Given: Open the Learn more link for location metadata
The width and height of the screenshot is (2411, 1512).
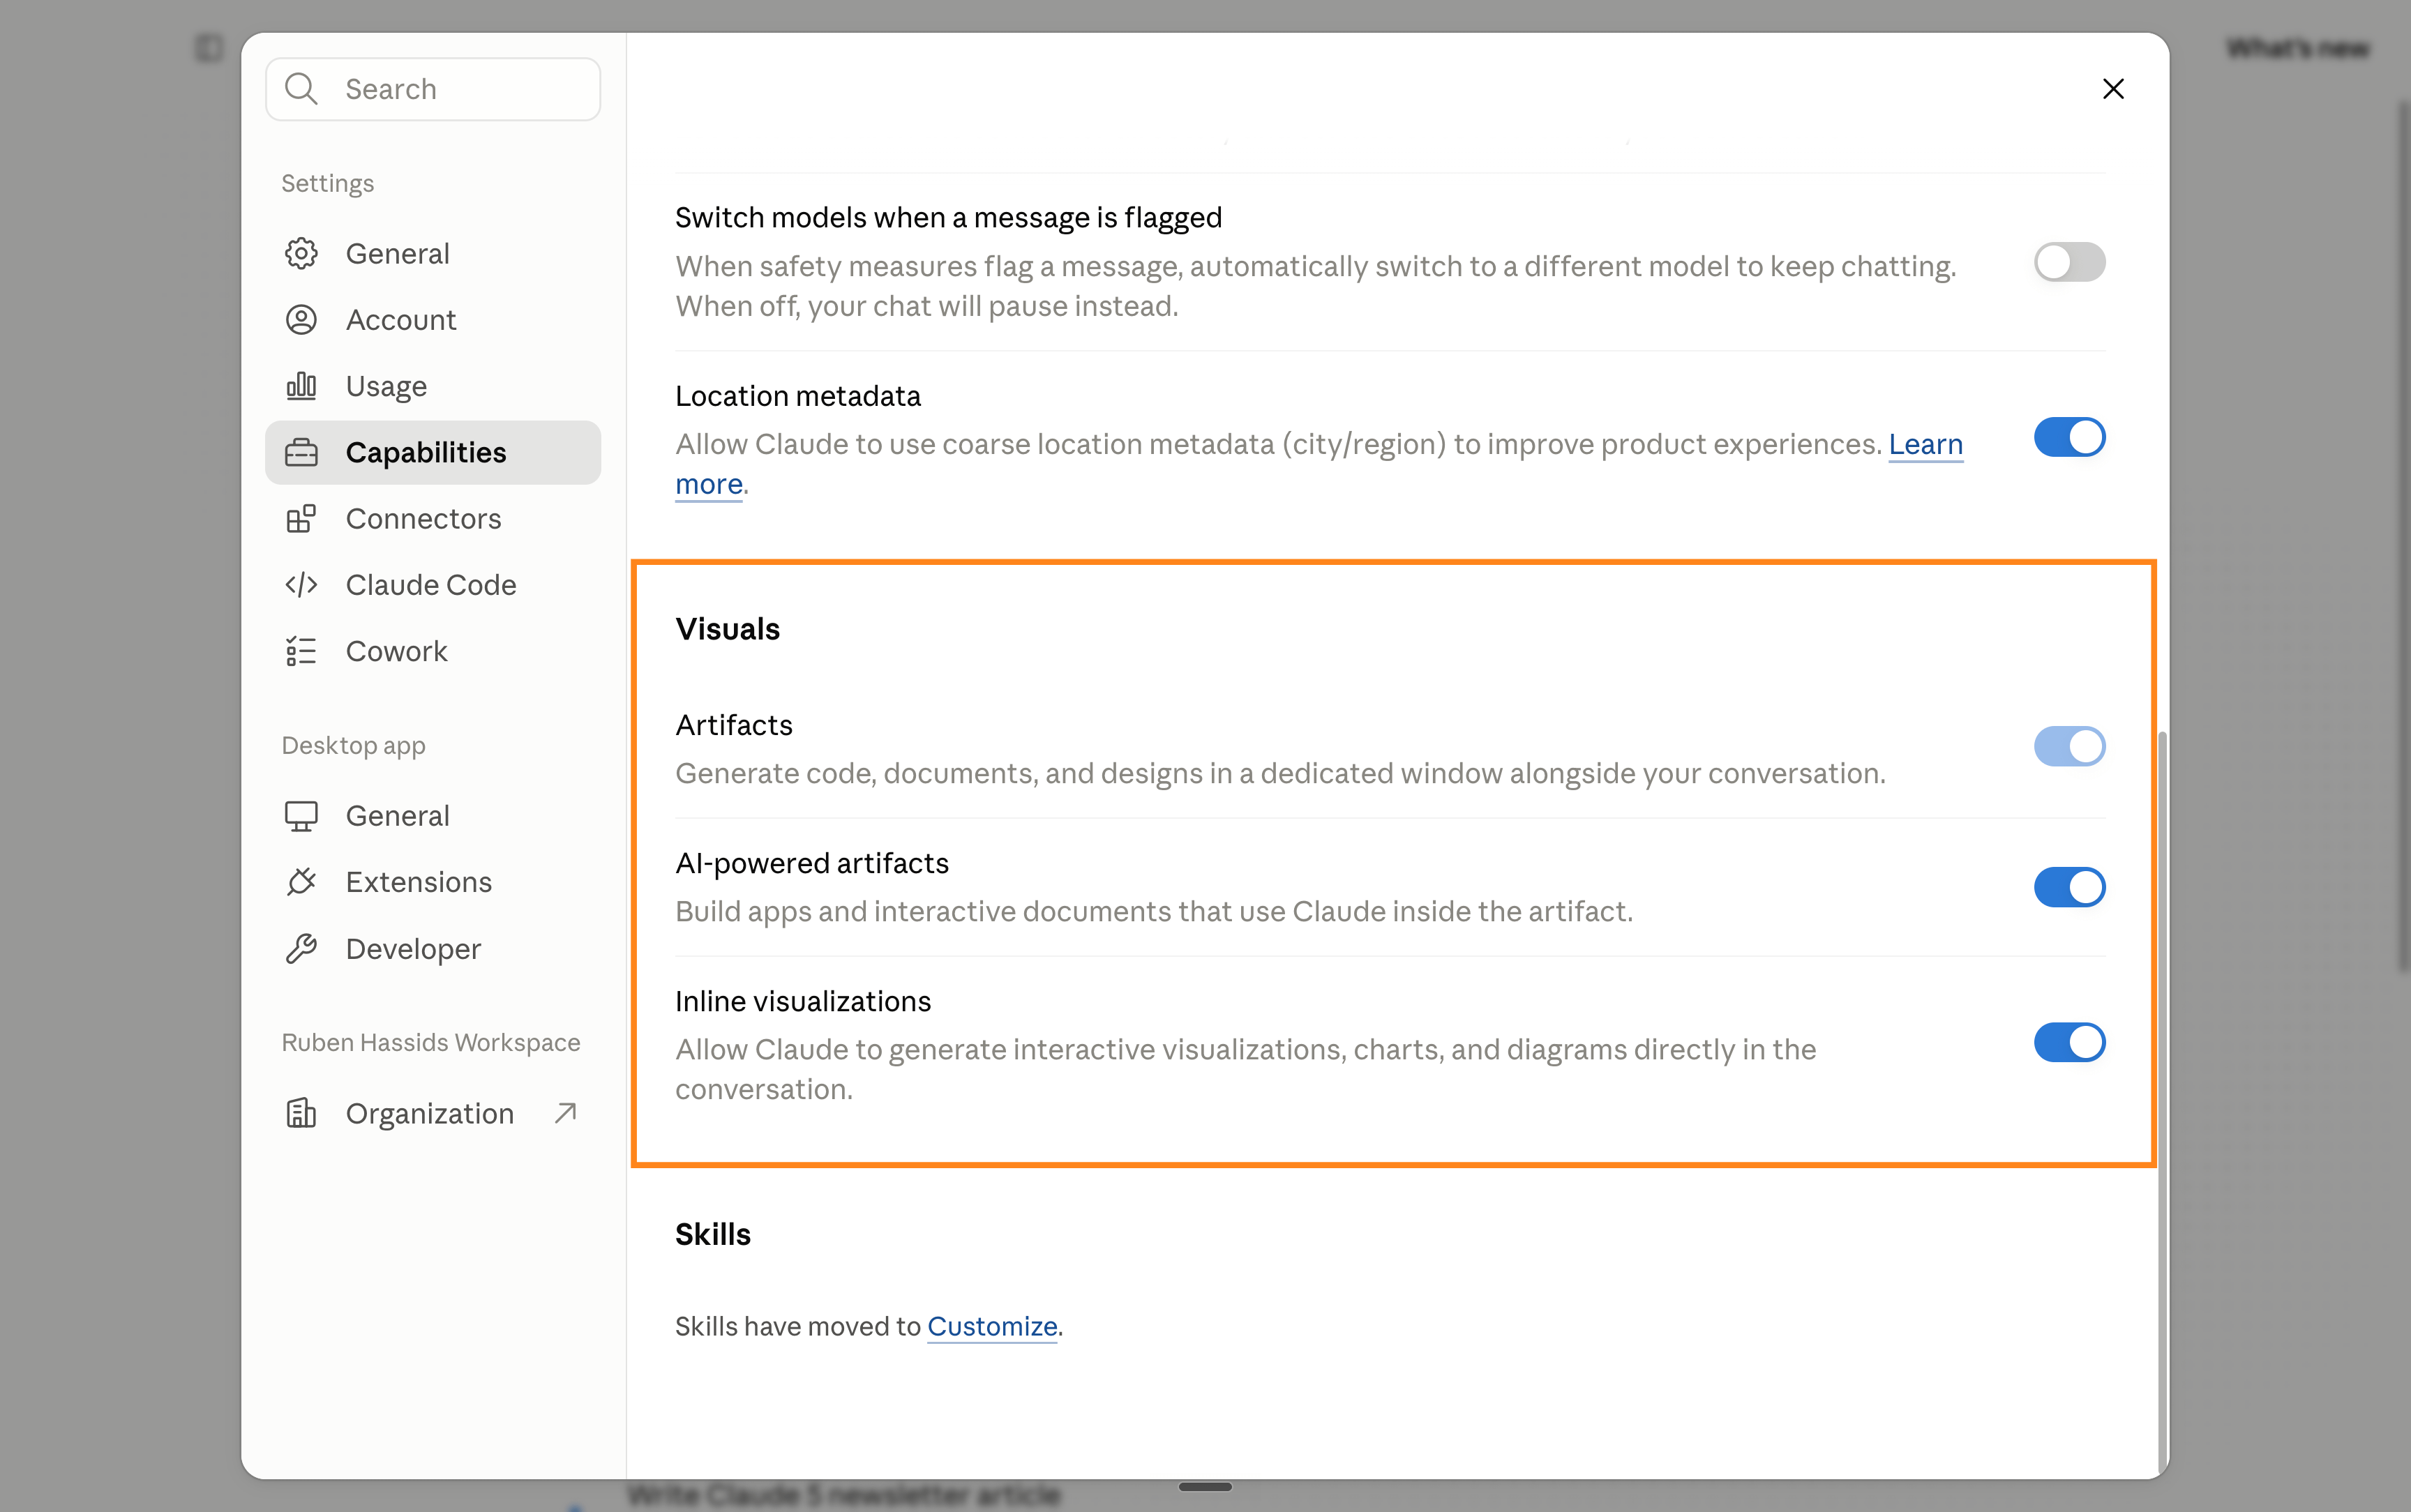Looking at the screenshot, I should pos(1925,444).
